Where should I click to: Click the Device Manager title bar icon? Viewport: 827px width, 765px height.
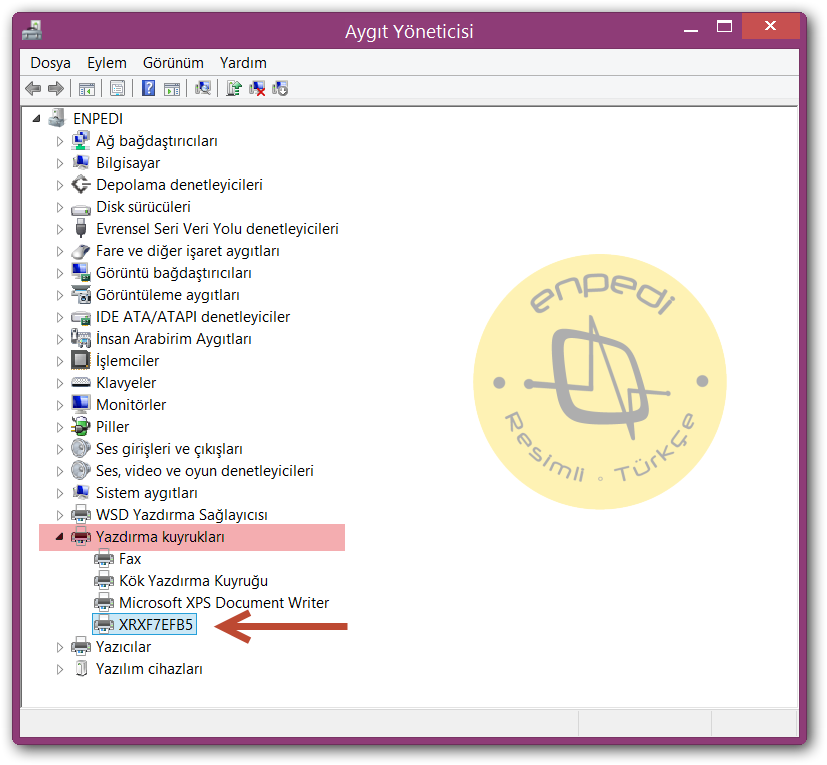coord(32,31)
